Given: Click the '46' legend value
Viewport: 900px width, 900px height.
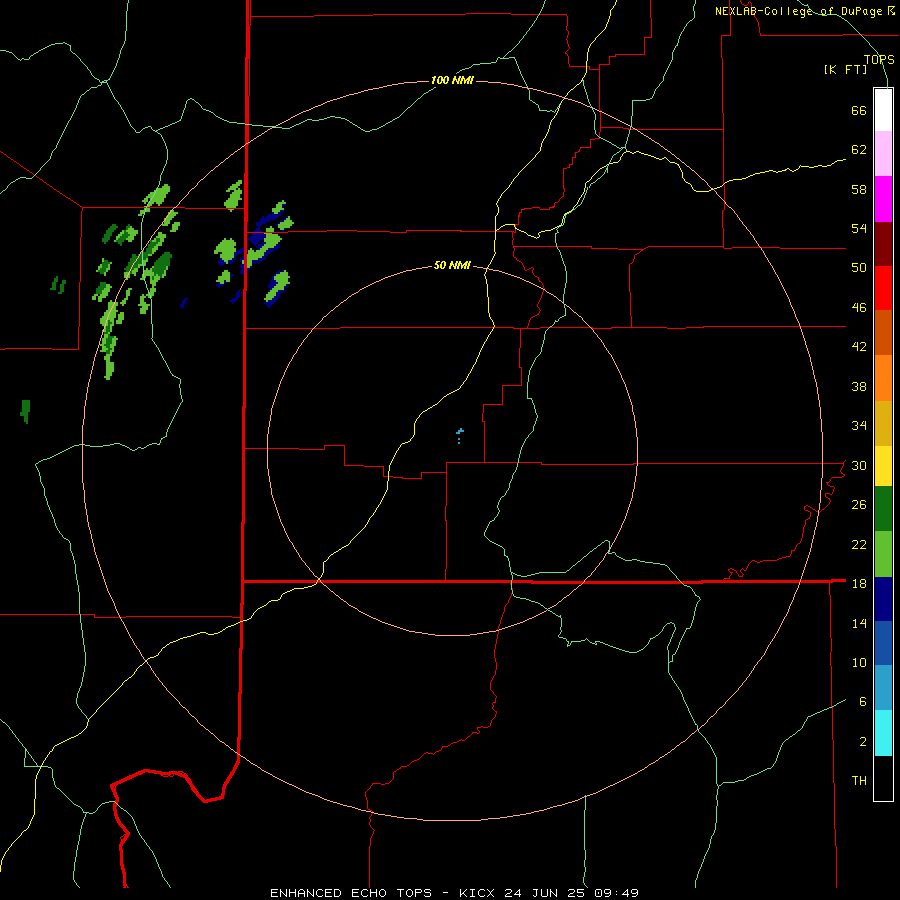Looking at the screenshot, I should coord(859,308).
